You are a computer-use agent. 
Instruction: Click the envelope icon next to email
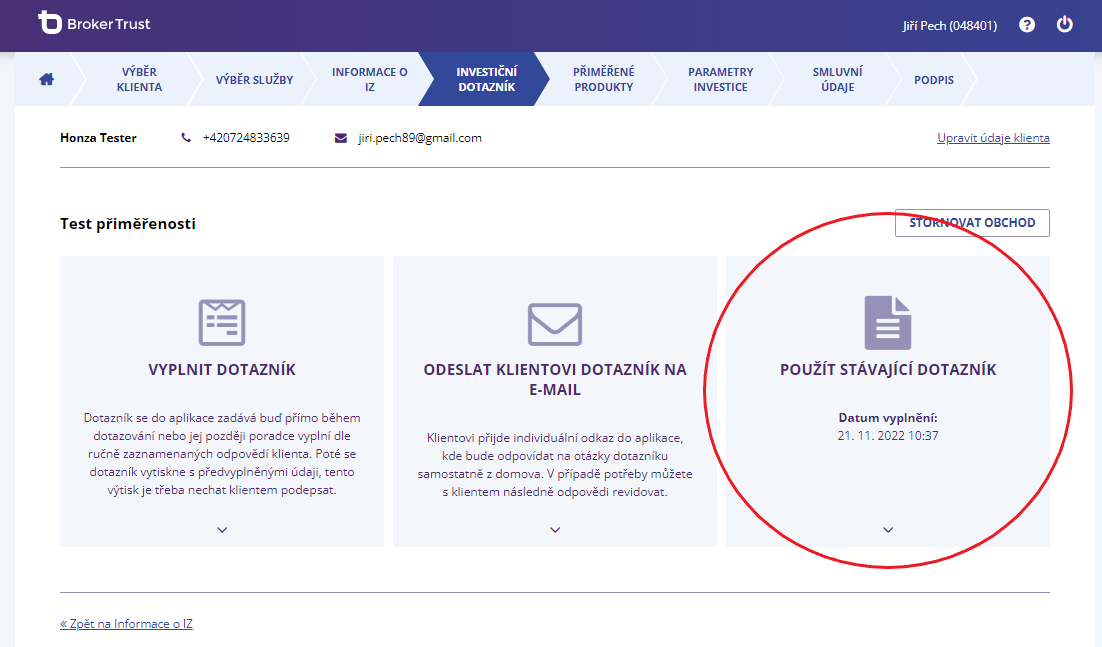341,138
